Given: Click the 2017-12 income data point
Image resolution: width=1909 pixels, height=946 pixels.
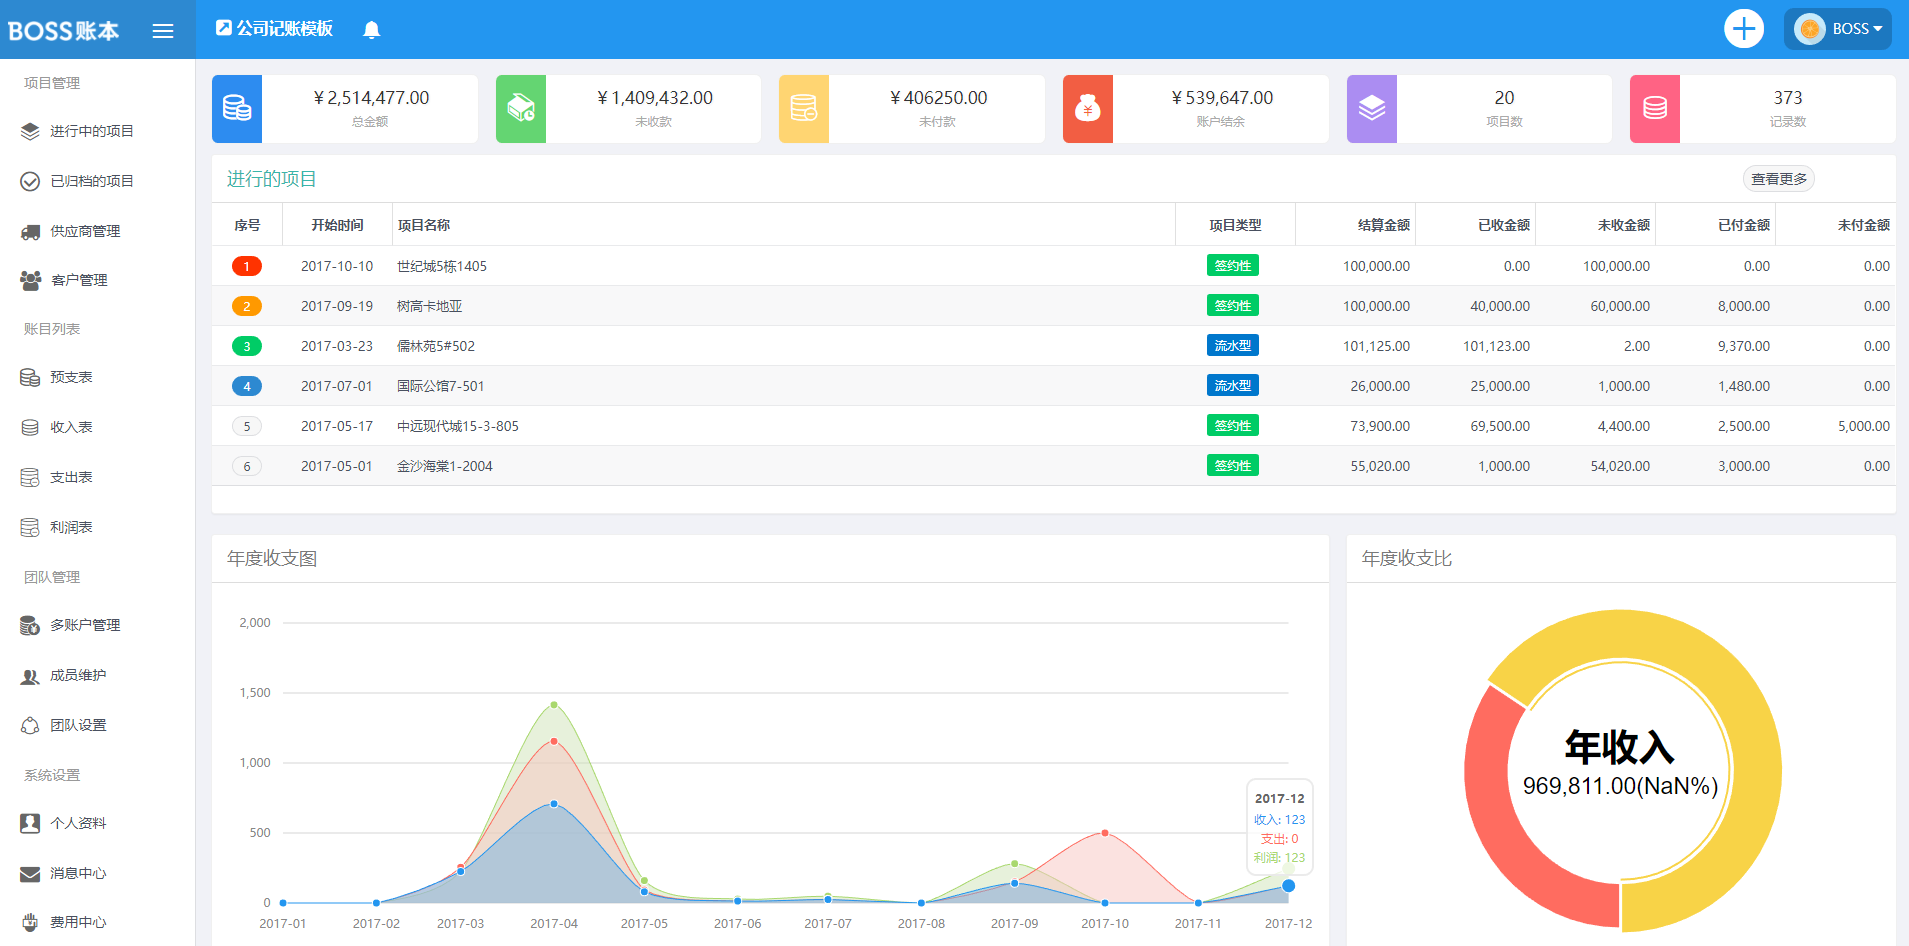Looking at the screenshot, I should coord(1288,886).
